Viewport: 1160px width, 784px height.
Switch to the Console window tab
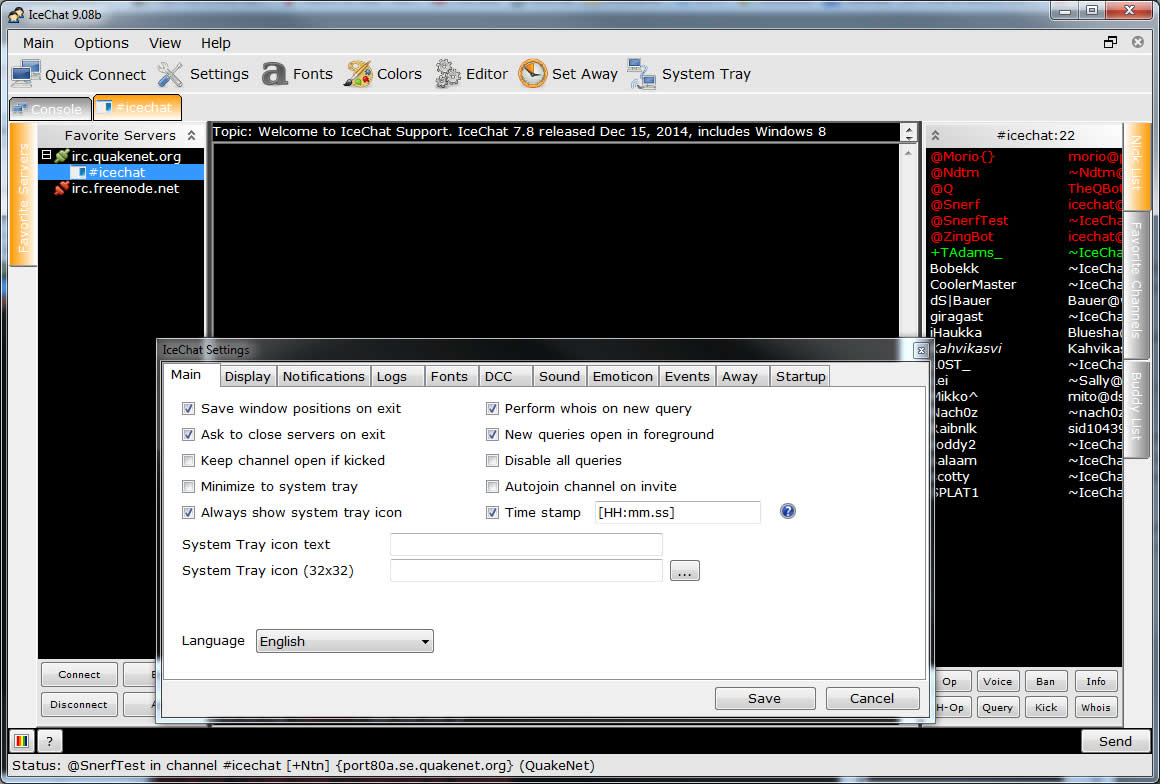(50, 109)
